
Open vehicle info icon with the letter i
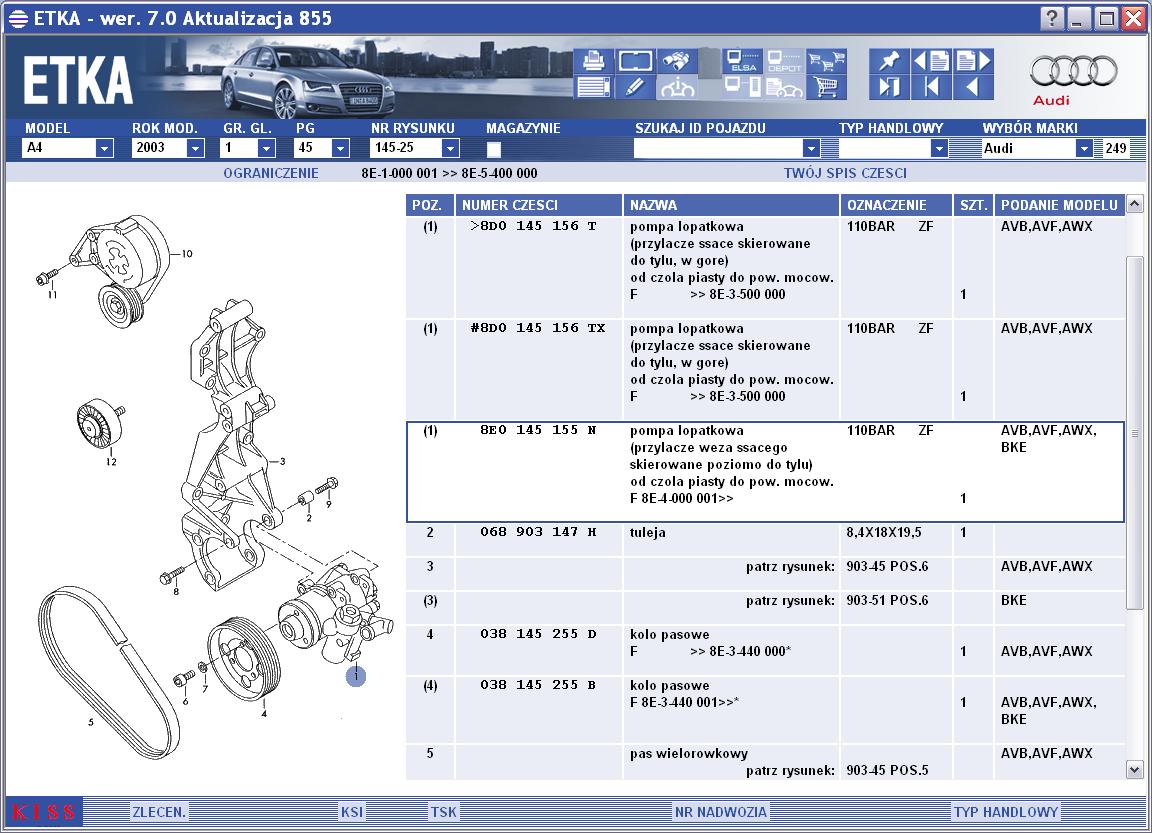[x=677, y=87]
